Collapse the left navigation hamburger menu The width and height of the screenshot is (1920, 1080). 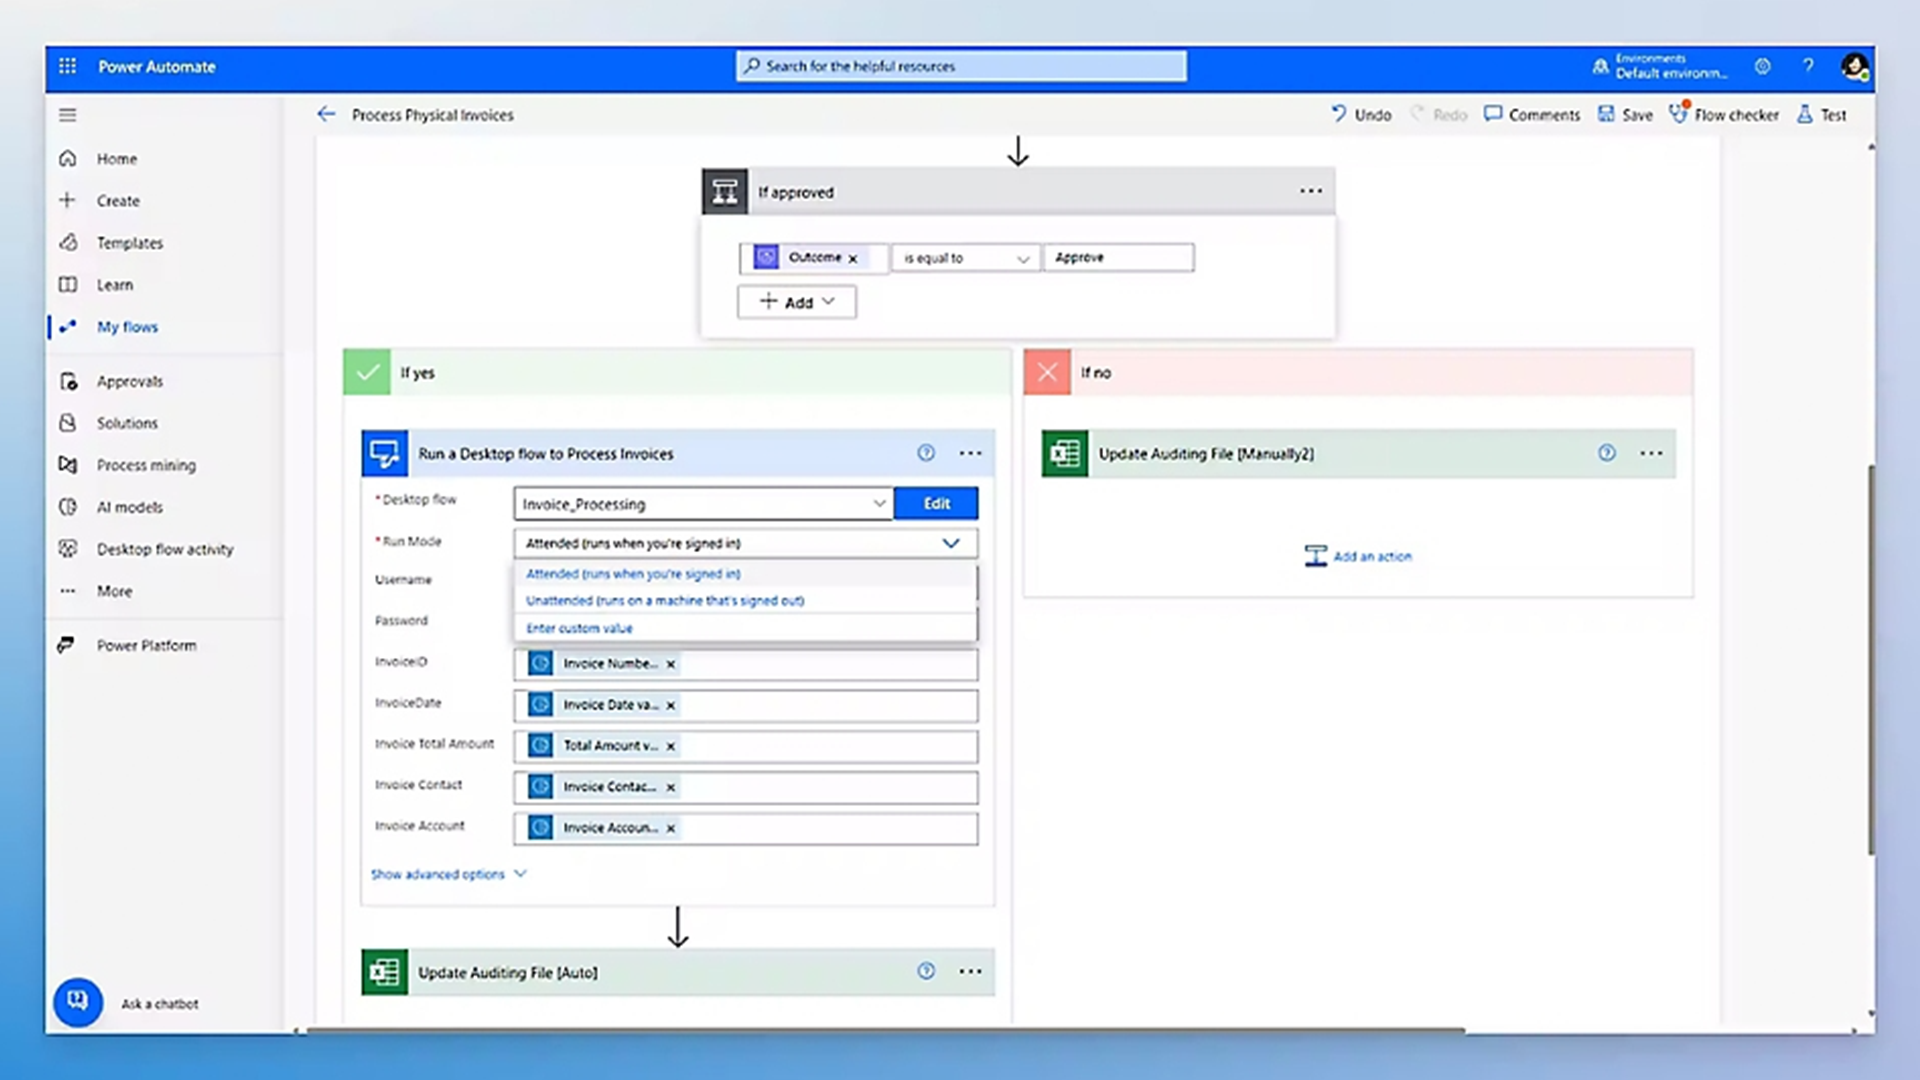67,115
